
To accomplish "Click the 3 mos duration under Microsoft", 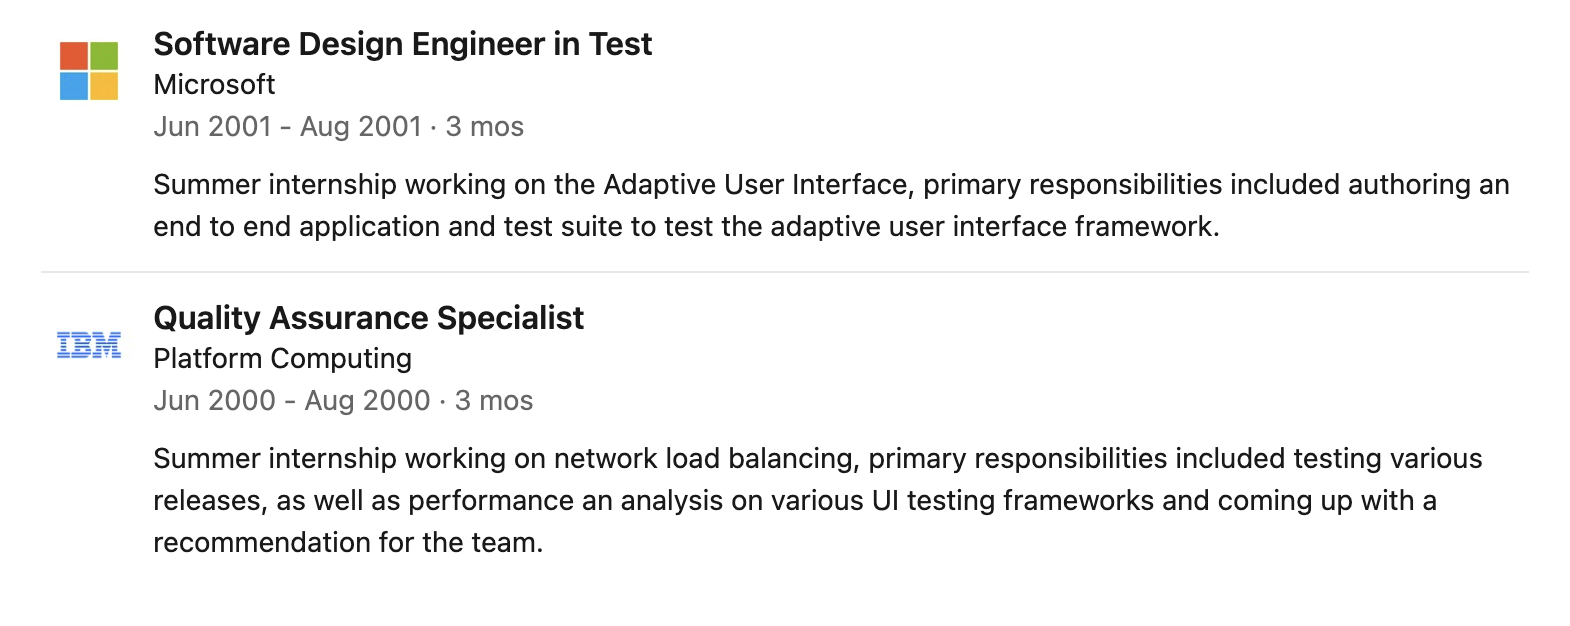I will point(485,126).
